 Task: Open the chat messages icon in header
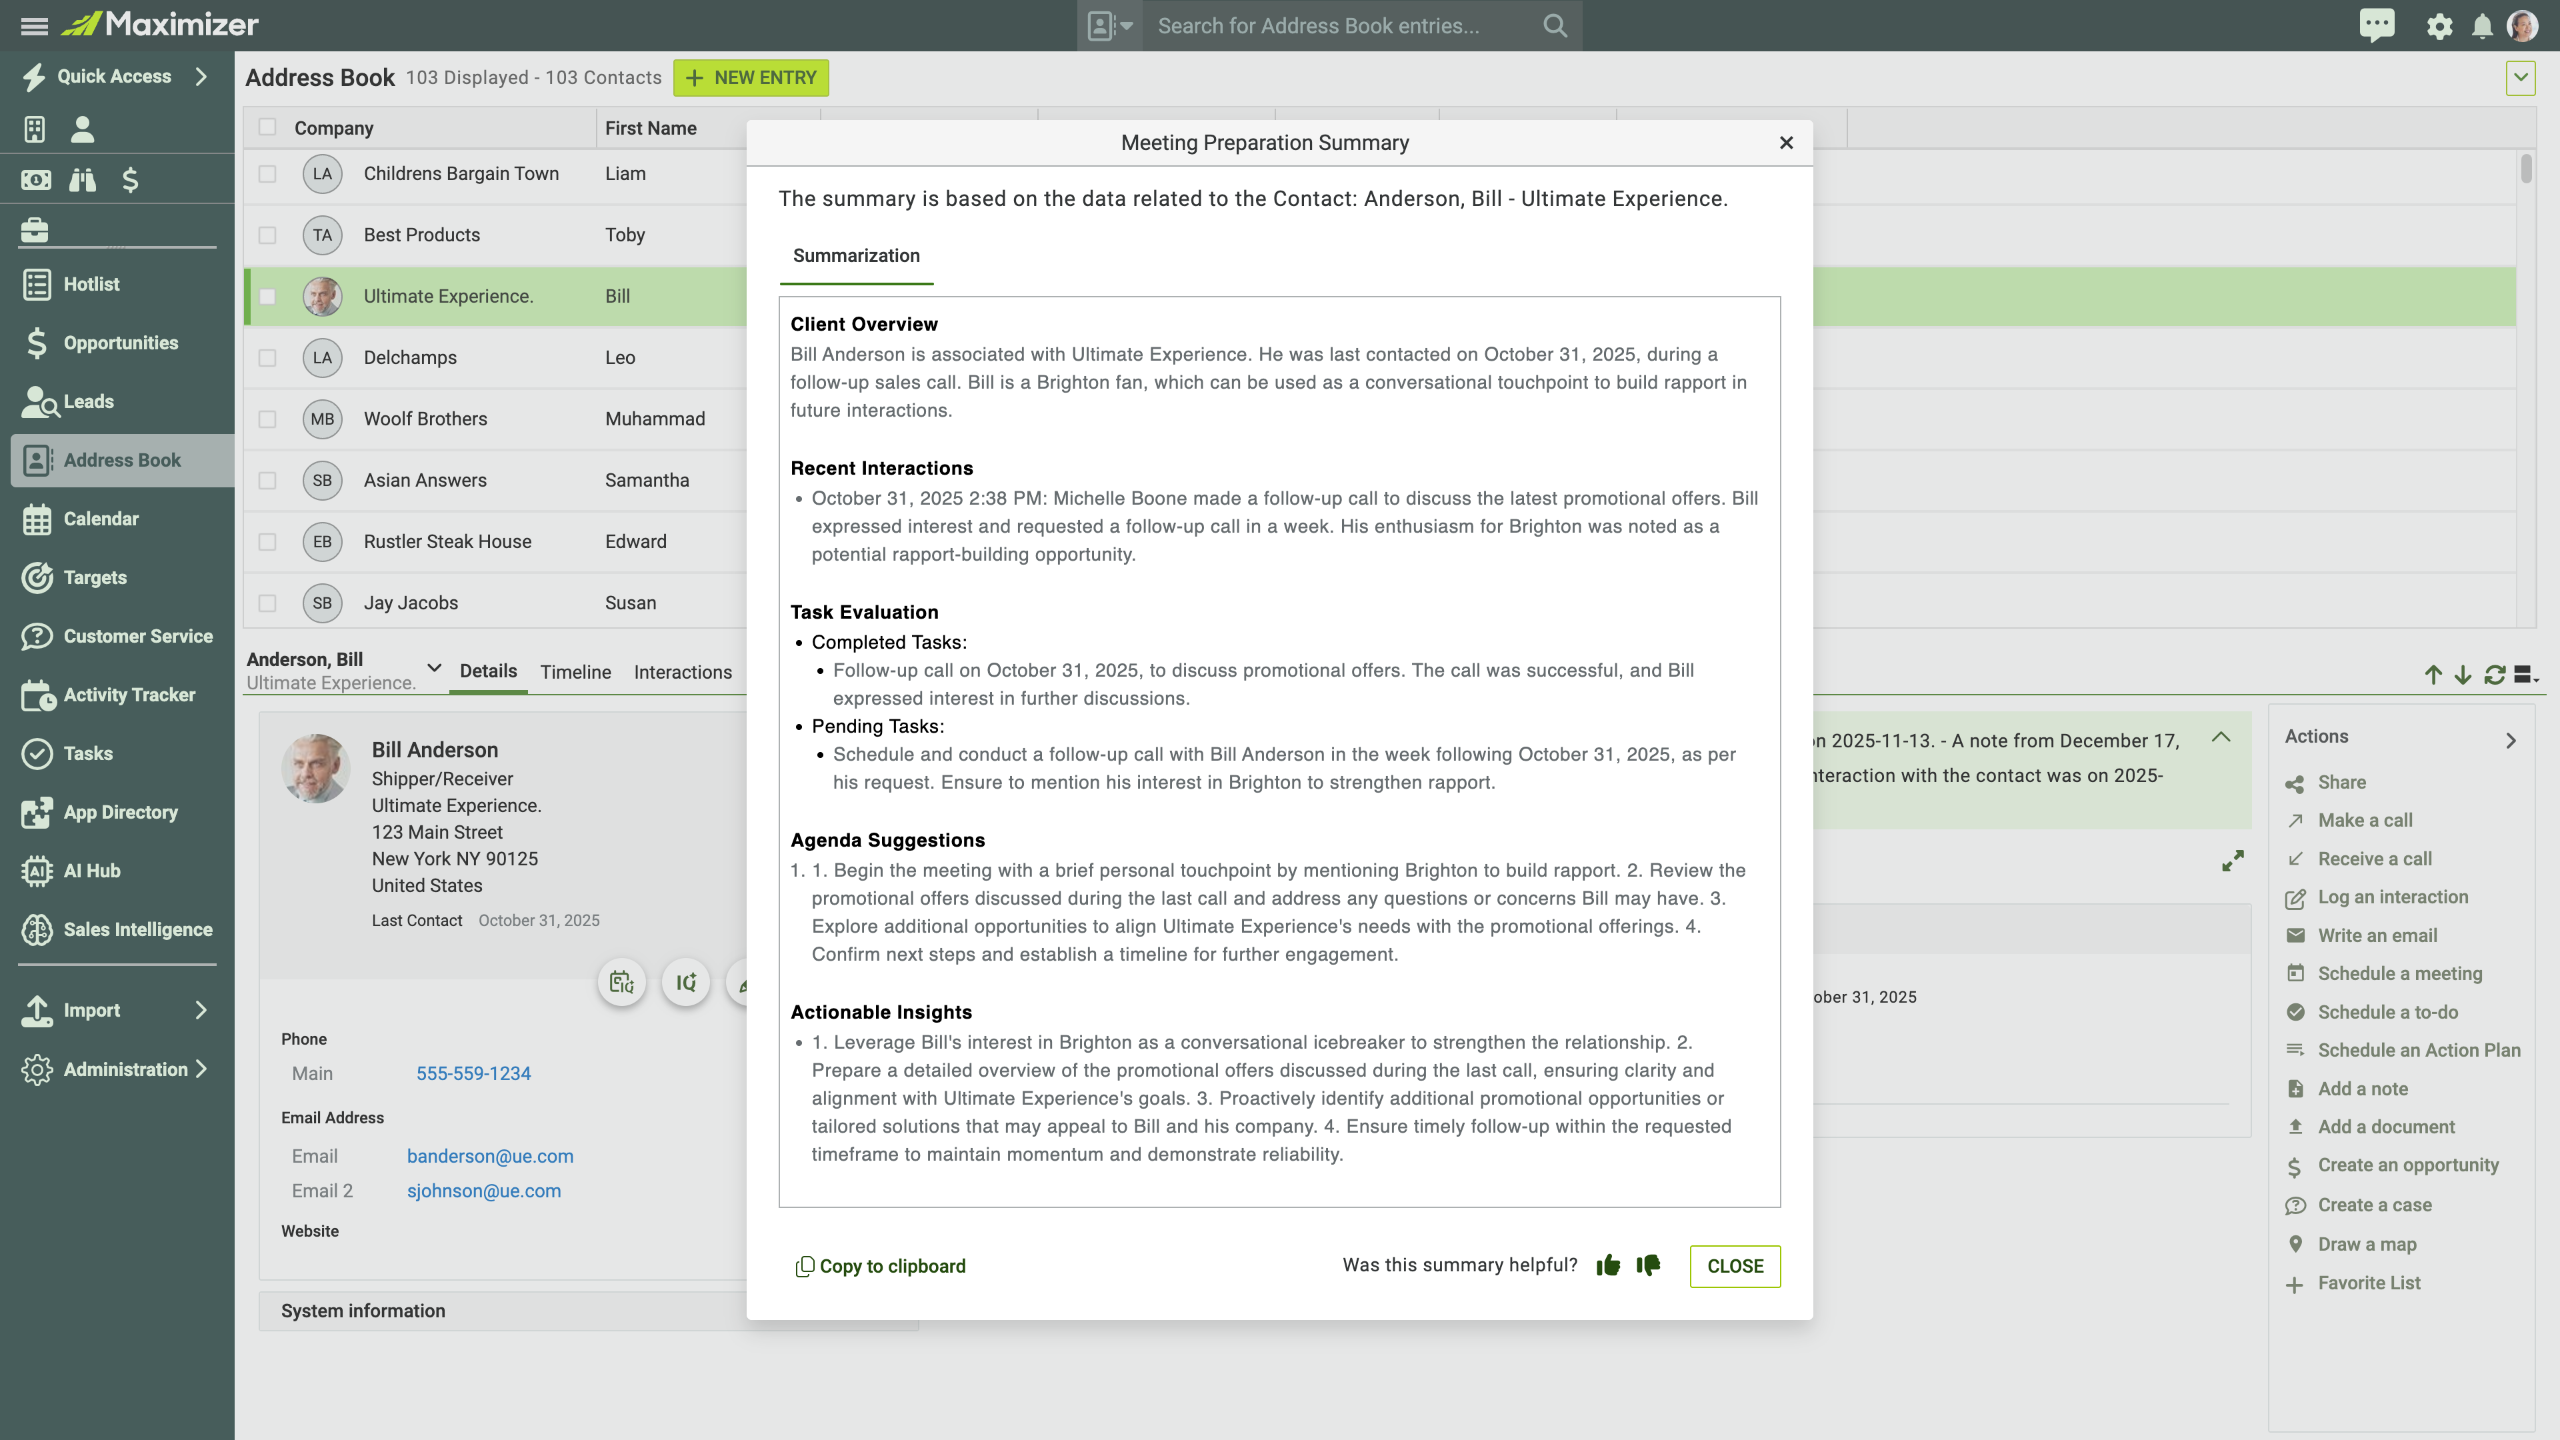[2377, 25]
